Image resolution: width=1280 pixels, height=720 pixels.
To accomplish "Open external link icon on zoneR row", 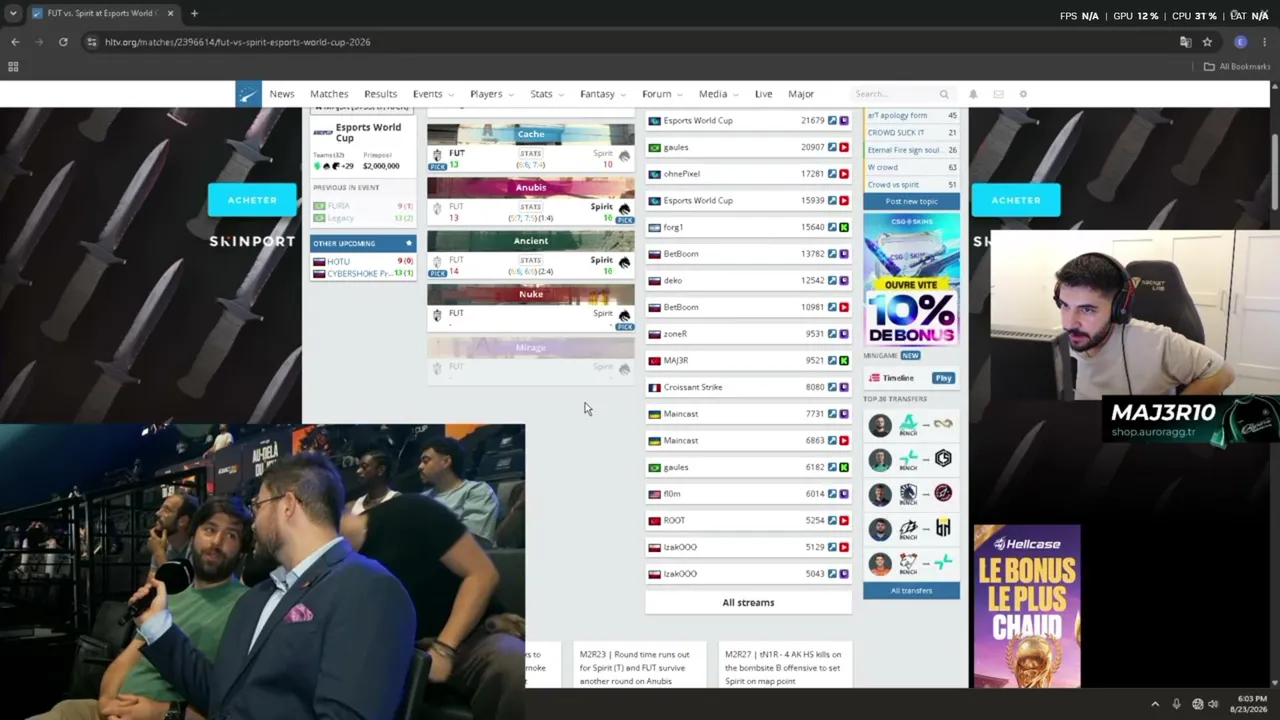I will tap(832, 334).
